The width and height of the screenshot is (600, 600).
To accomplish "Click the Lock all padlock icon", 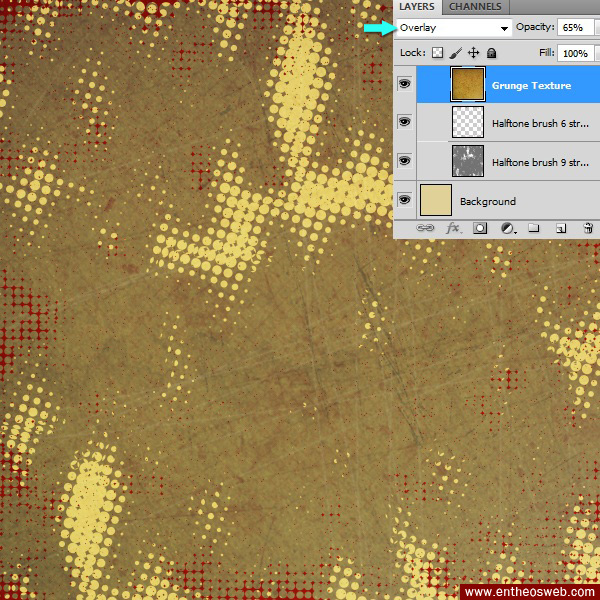I will pos(491,53).
